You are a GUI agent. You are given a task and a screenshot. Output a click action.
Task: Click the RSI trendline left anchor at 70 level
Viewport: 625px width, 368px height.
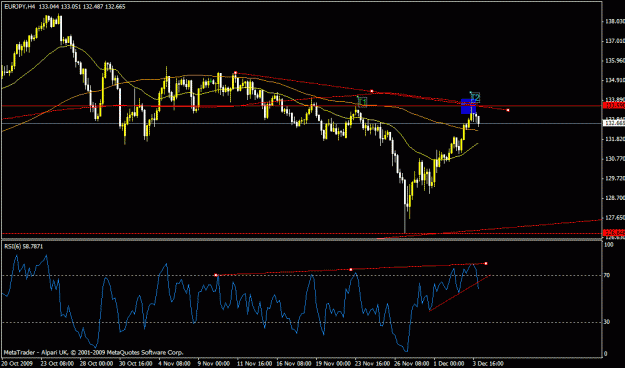(216, 275)
